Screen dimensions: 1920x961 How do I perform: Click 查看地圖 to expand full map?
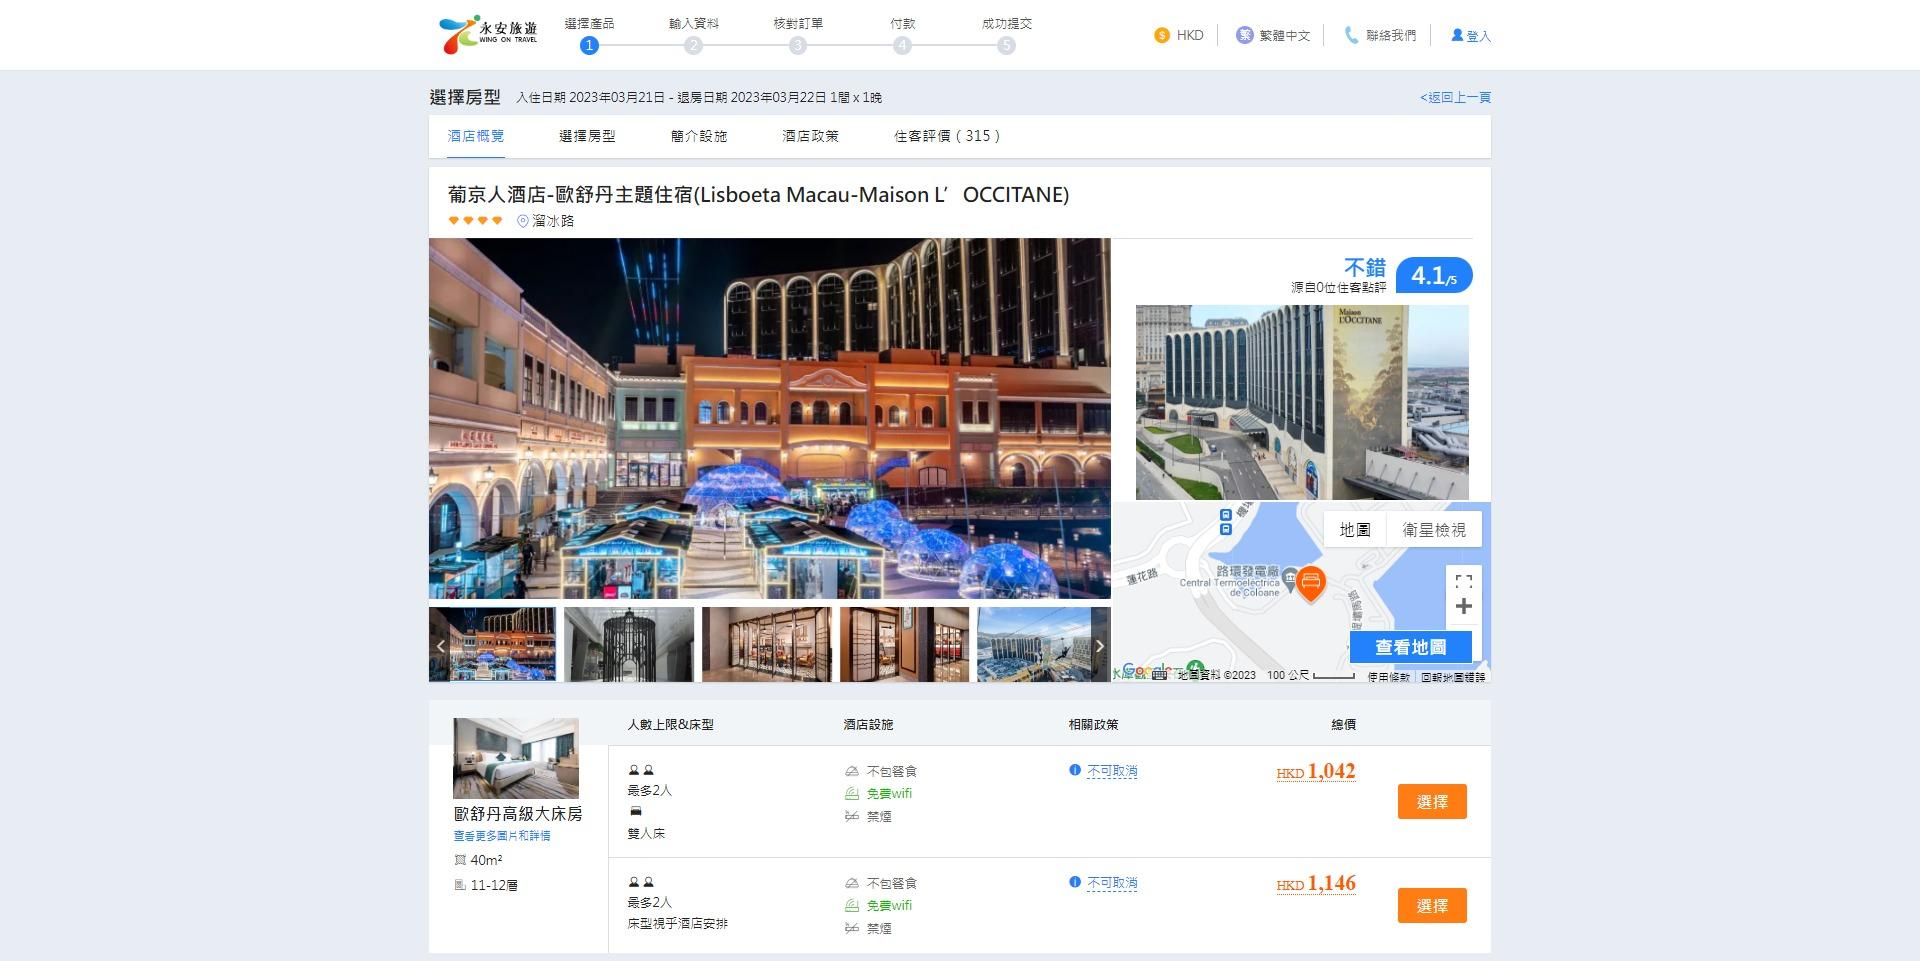coord(1412,646)
